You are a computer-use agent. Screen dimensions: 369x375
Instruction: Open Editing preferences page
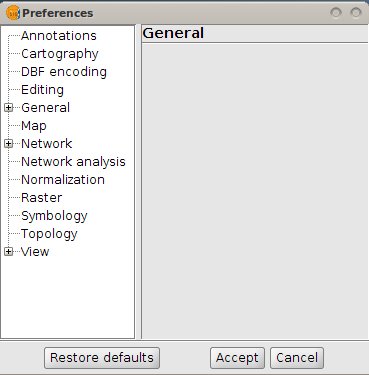click(42, 90)
